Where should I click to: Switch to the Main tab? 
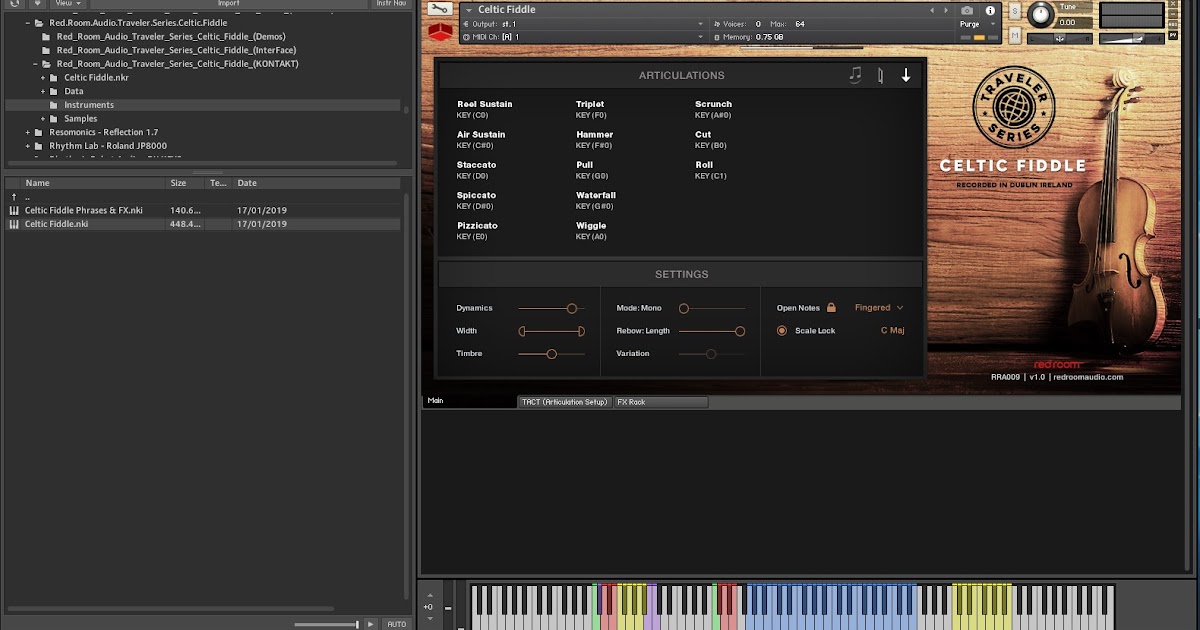(x=470, y=401)
